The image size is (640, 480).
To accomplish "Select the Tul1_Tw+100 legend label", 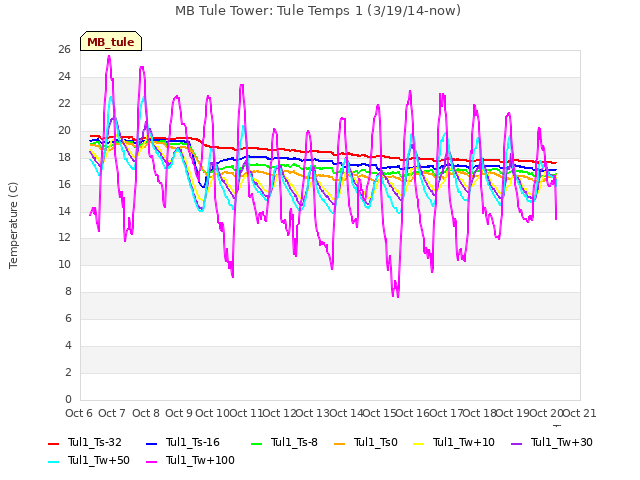I will [200, 460].
